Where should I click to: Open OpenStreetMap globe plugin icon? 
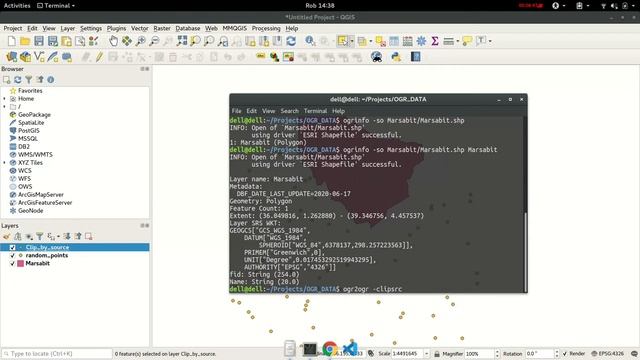(x=376, y=57)
